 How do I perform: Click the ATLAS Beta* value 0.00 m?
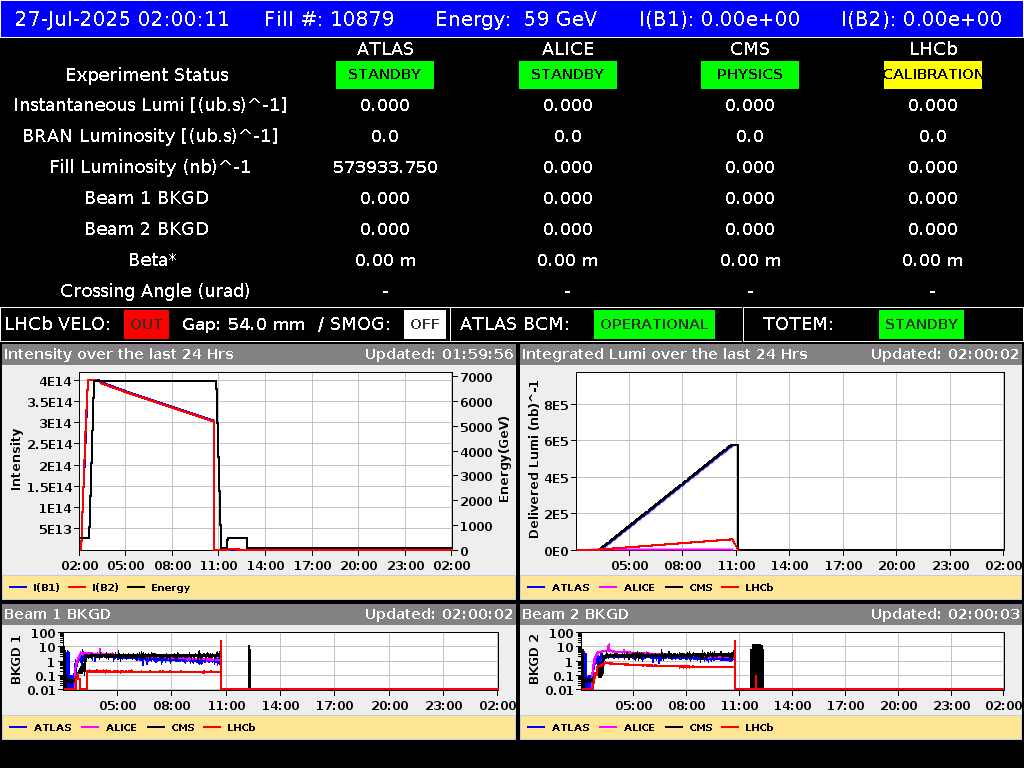tap(385, 260)
